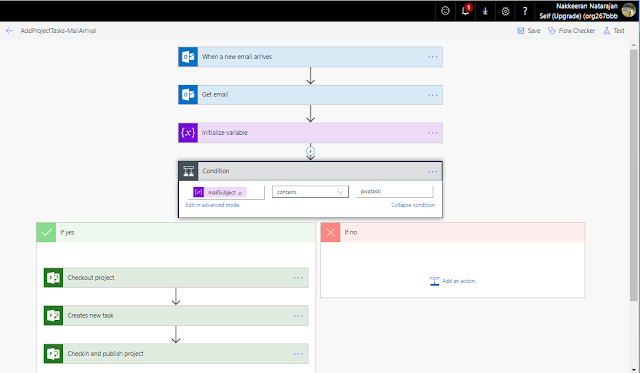640x373 pixels.
Task: Click the insert step plus above Condition
Action: click(310, 151)
